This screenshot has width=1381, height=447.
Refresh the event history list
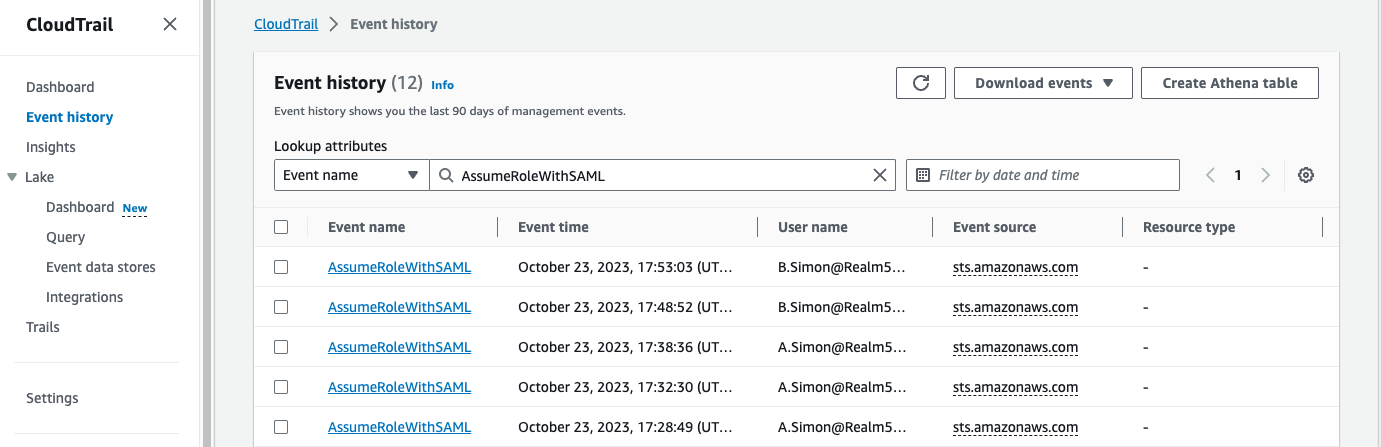click(x=921, y=83)
